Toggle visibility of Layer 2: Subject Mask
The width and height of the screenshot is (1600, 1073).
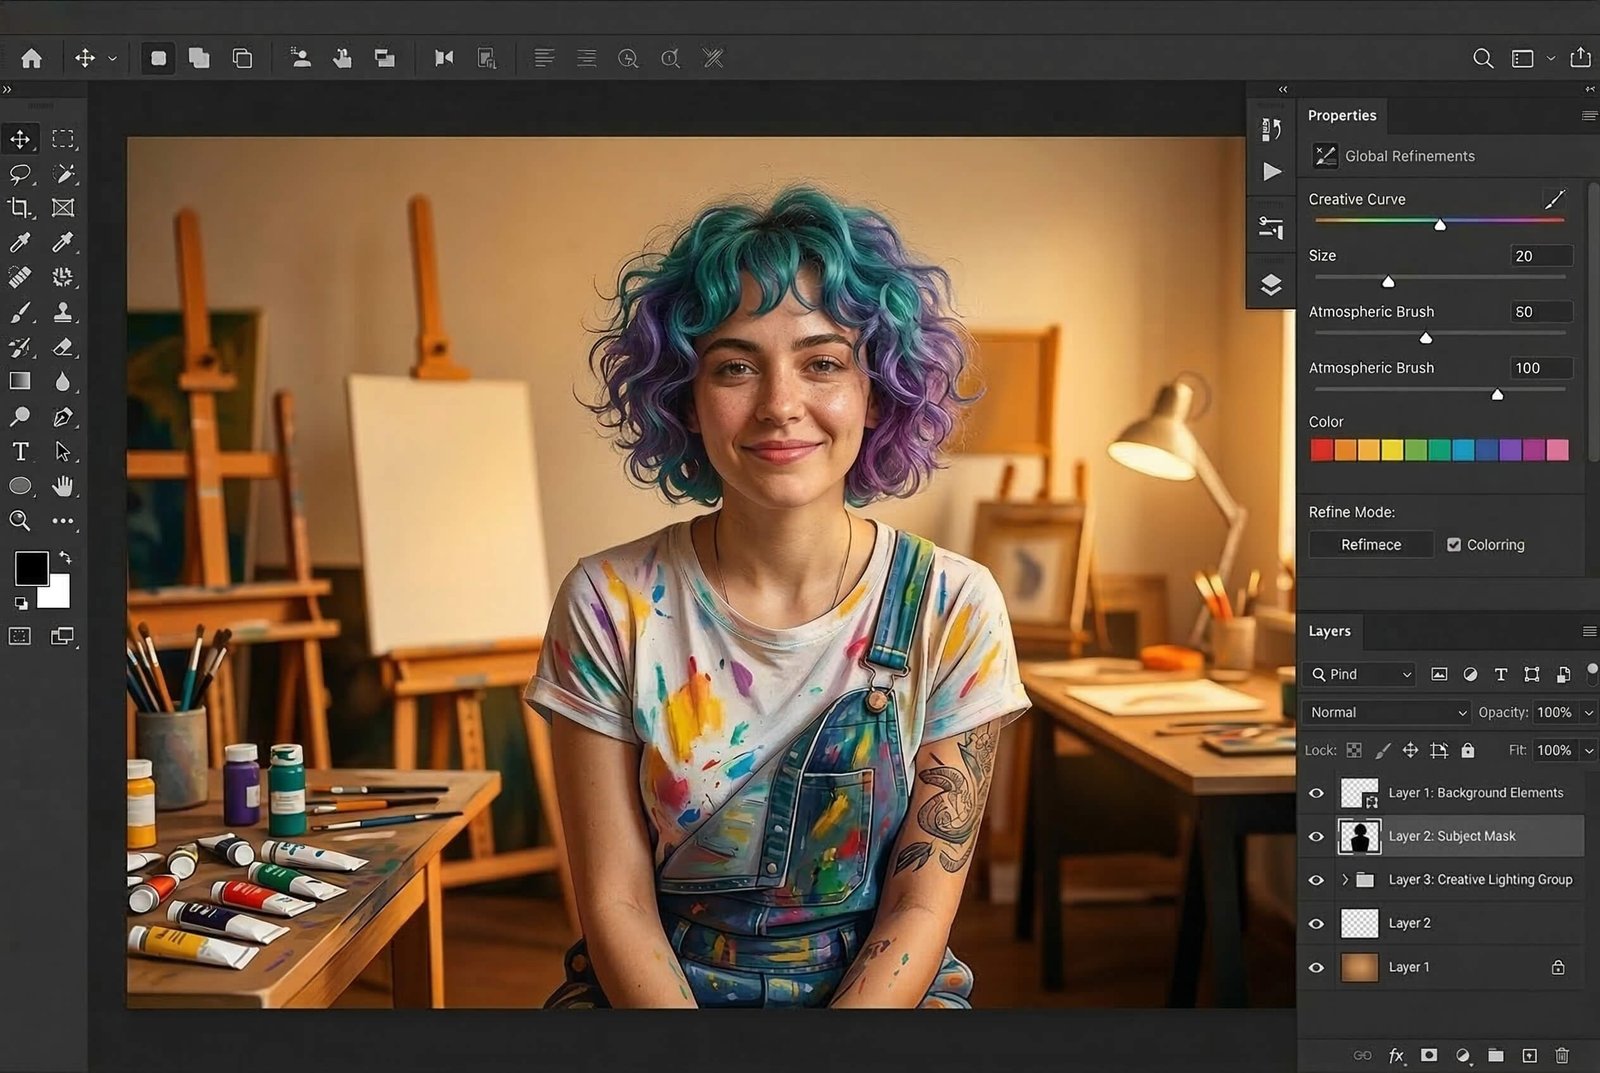pos(1316,837)
